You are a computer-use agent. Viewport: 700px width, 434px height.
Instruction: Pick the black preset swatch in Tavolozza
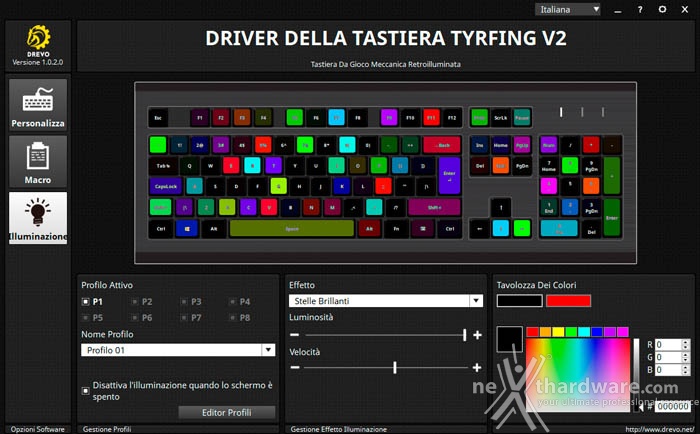tap(520, 301)
